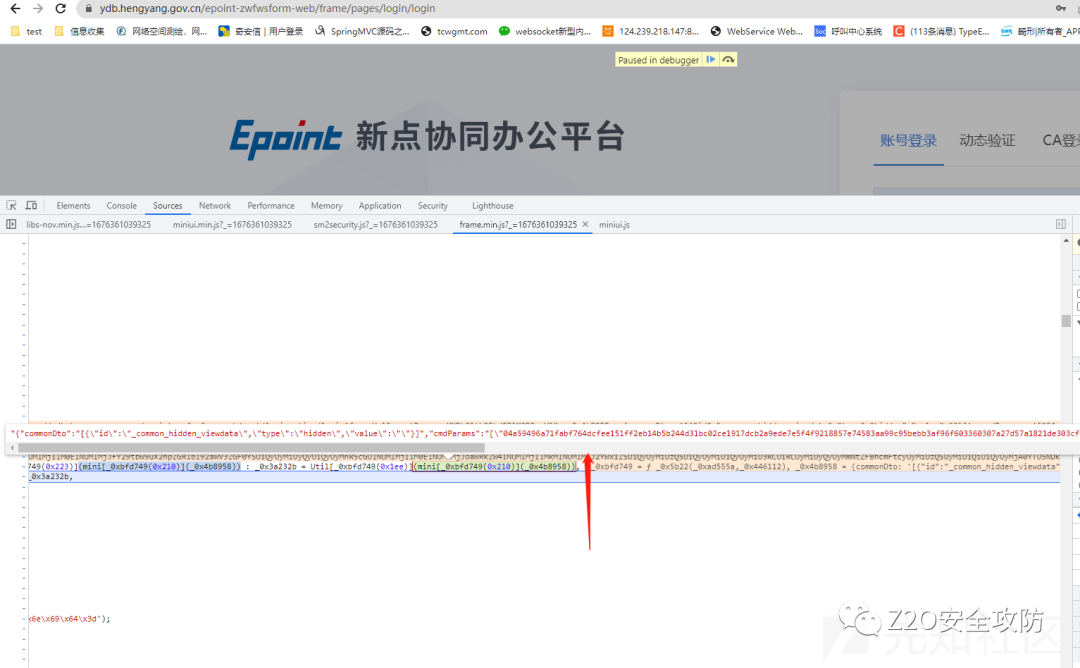Viewport: 1080px width, 668px height.
Task: Open the tcwgmt.com bookmark
Action: (454, 31)
